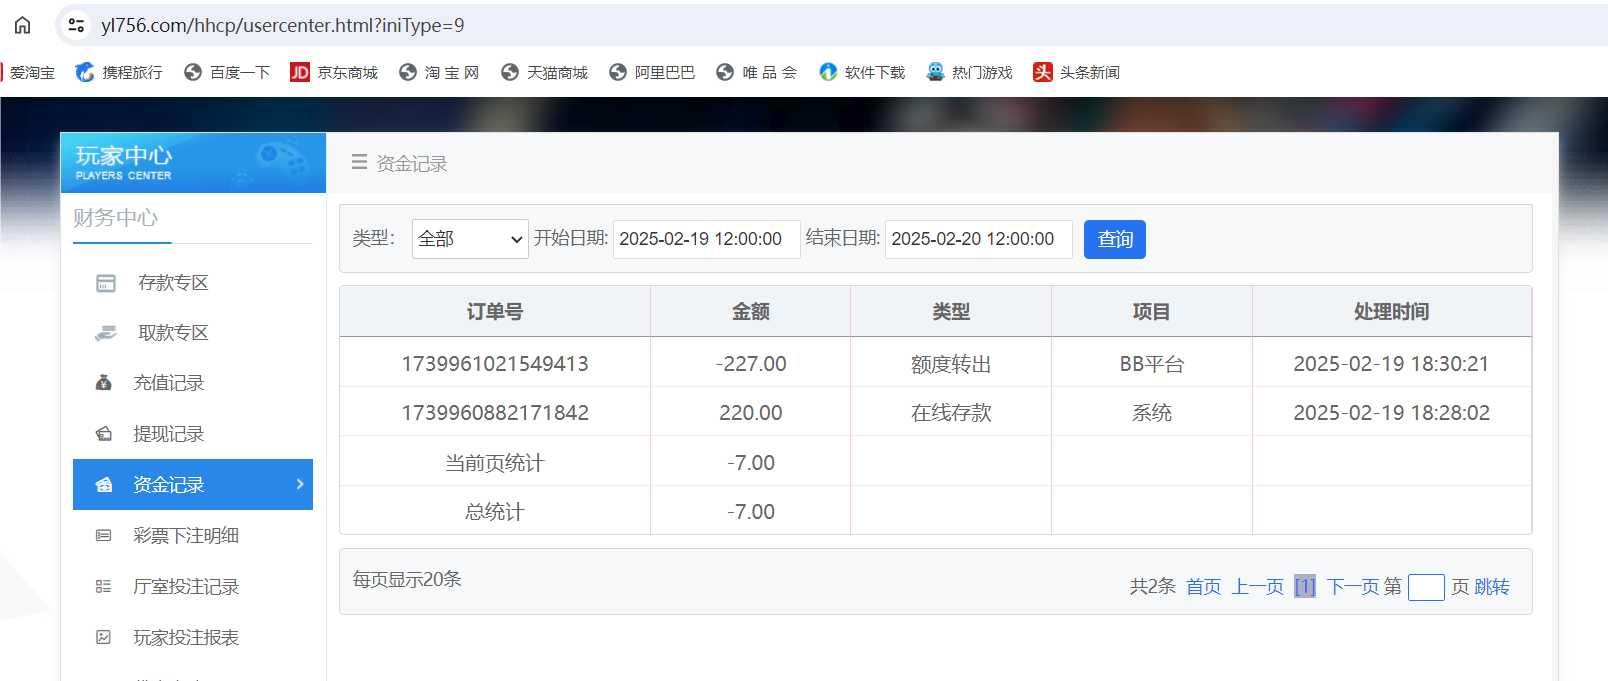The image size is (1608, 681).
Task: Click the 下一页 pagination link
Action: 1353,587
